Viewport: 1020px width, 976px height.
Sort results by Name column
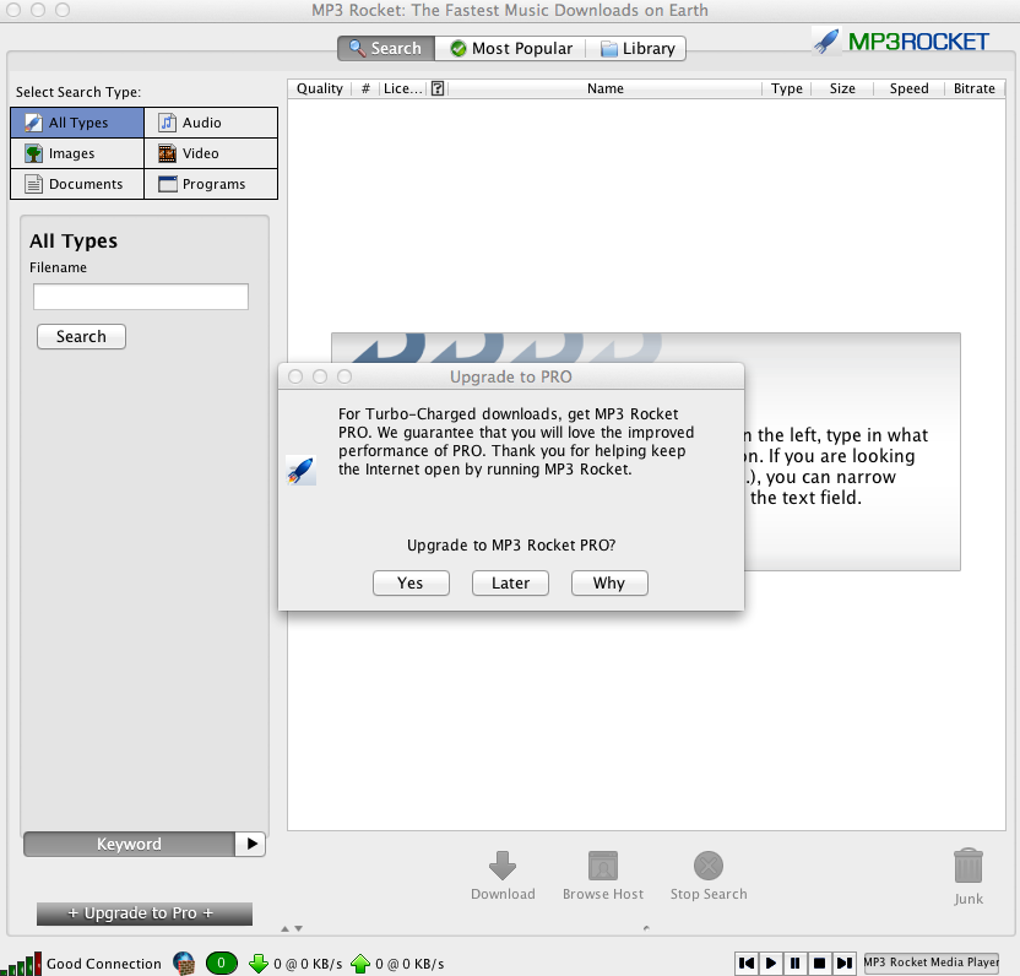(605, 88)
